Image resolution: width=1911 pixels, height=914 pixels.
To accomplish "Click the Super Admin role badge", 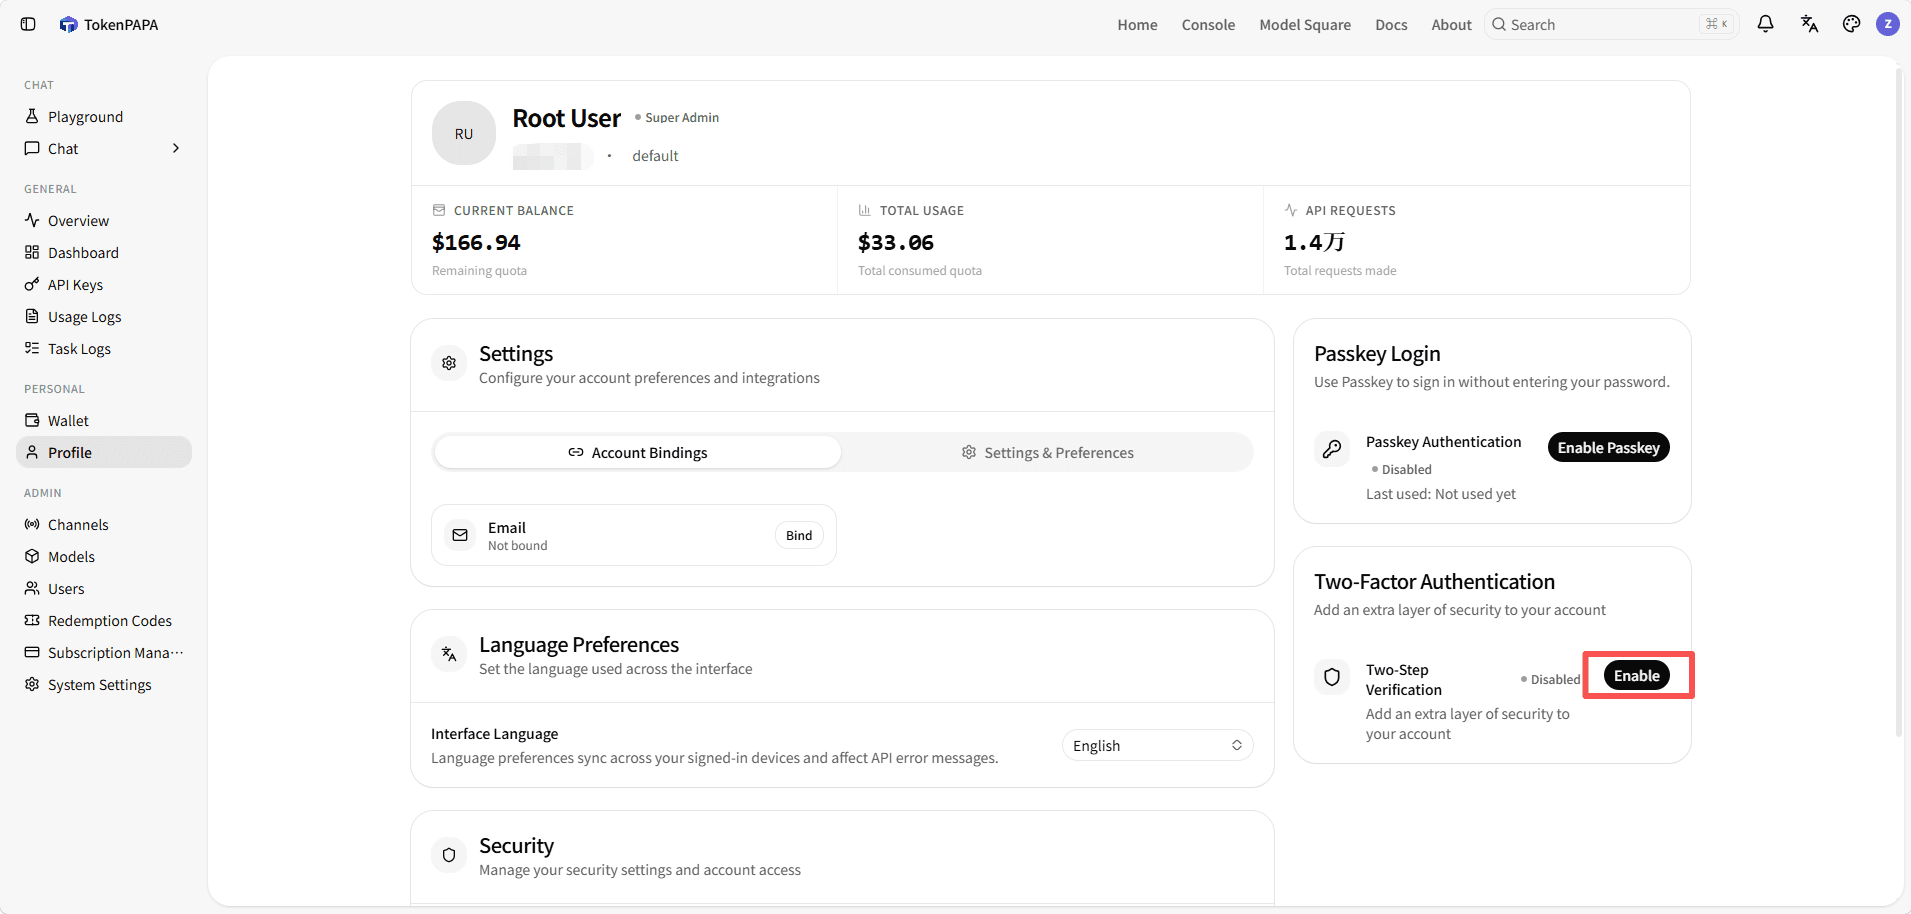I will (x=677, y=117).
